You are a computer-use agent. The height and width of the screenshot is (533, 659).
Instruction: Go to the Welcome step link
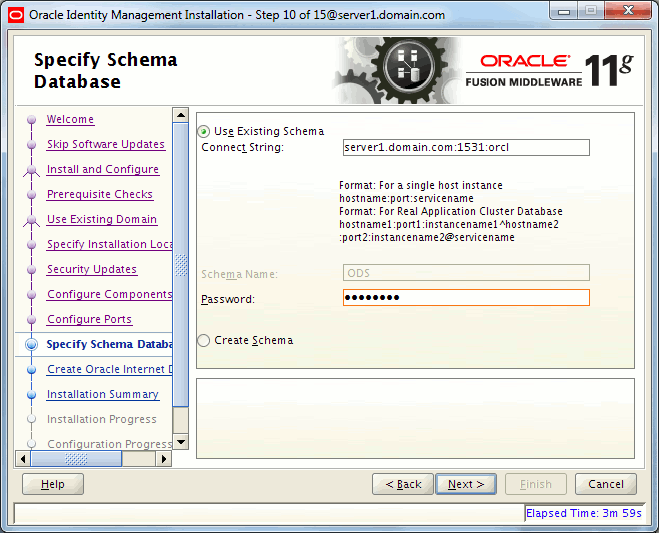pyautogui.click(x=70, y=119)
